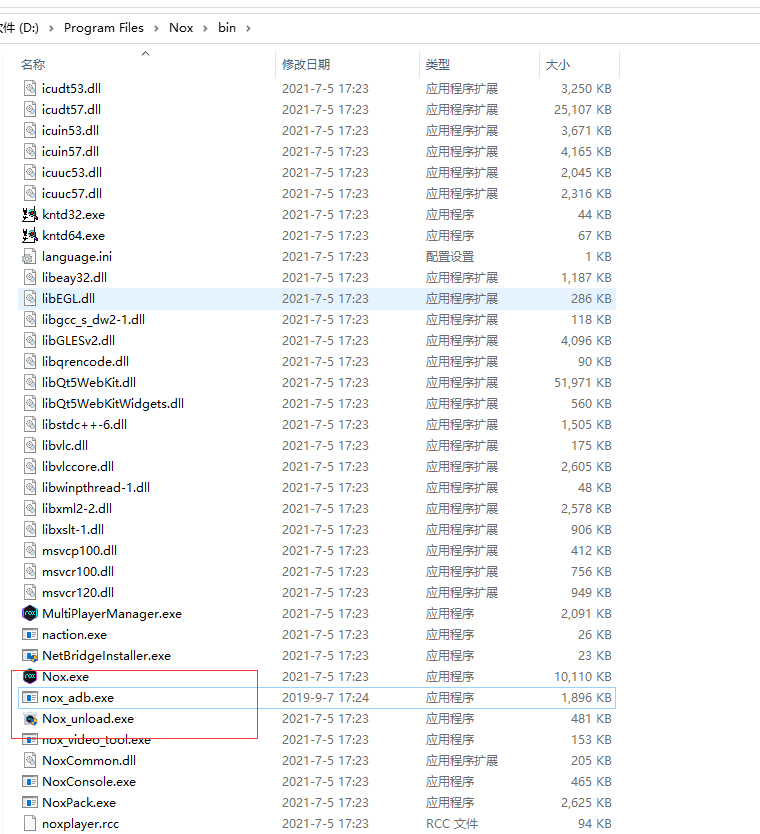
Task: Select the Nox.exe application icon
Action: point(30,676)
